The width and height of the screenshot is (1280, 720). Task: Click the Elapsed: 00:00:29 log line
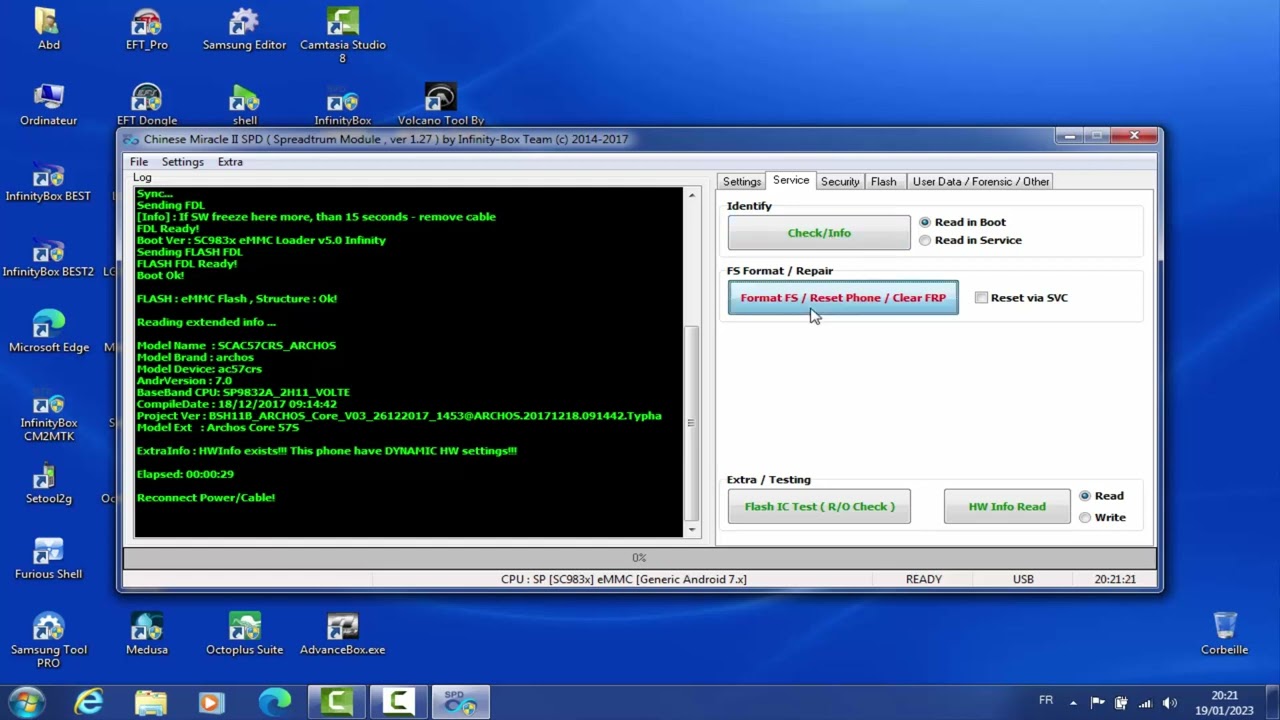(185, 474)
